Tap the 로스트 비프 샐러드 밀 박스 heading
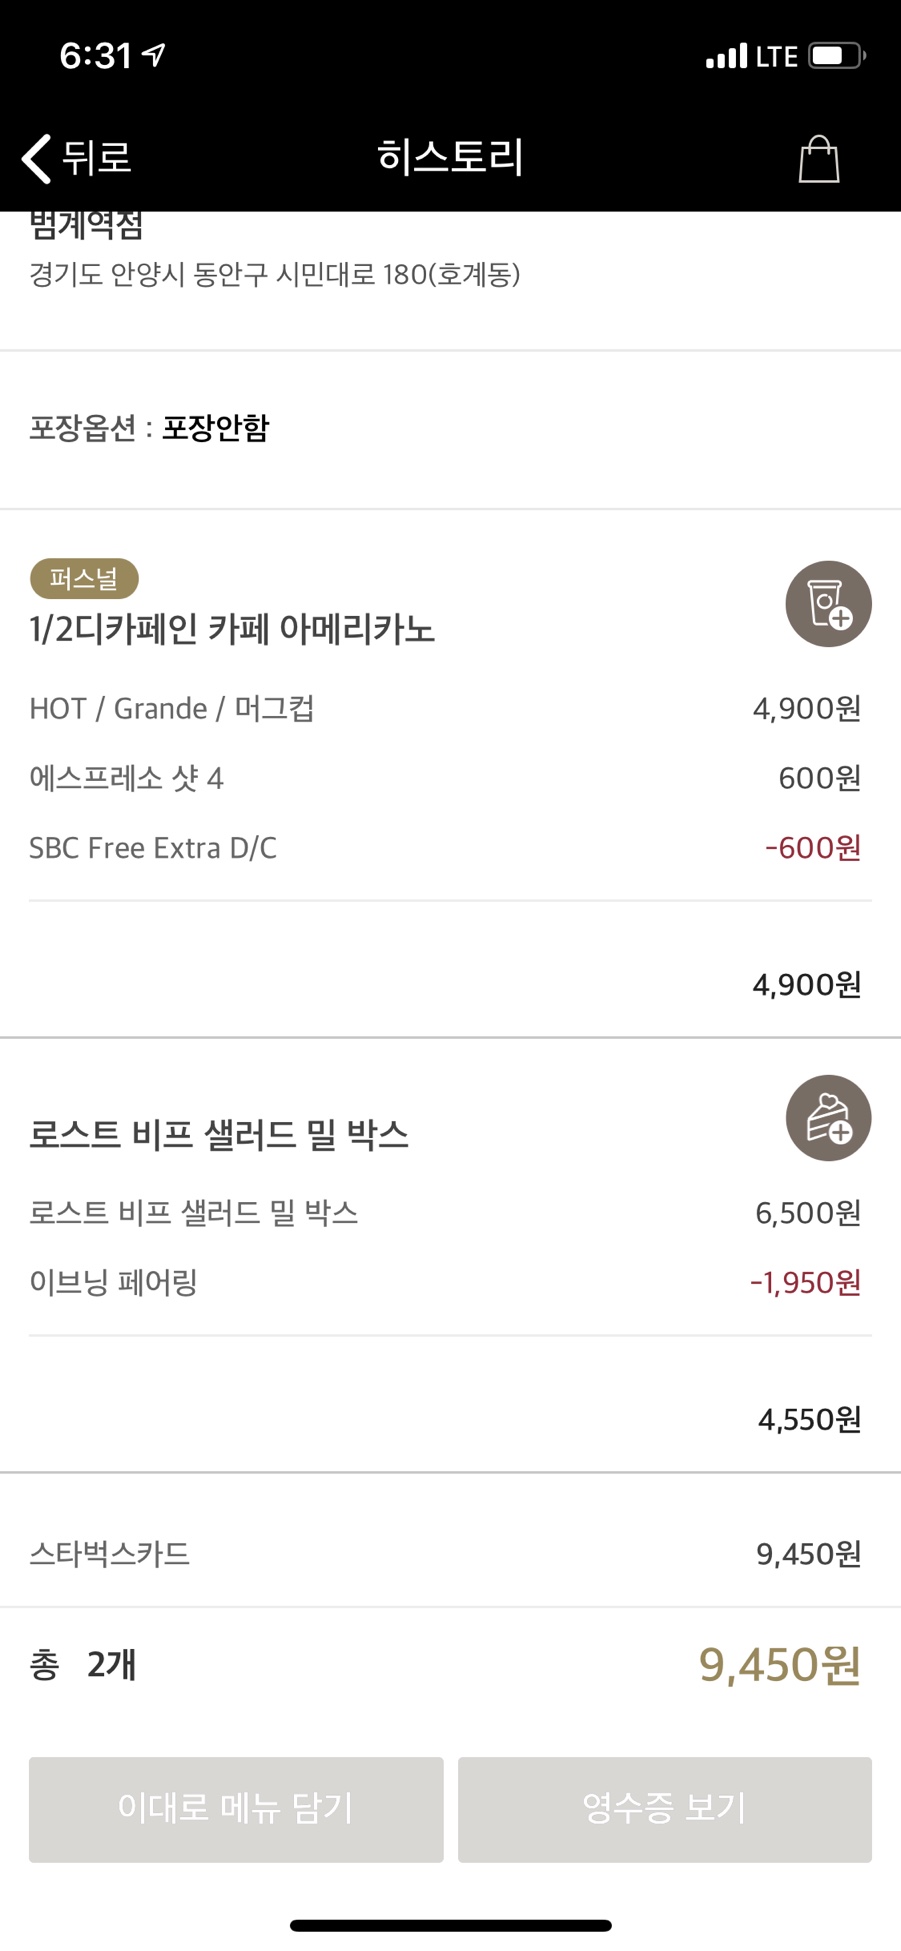The width and height of the screenshot is (901, 1951). point(219,1134)
